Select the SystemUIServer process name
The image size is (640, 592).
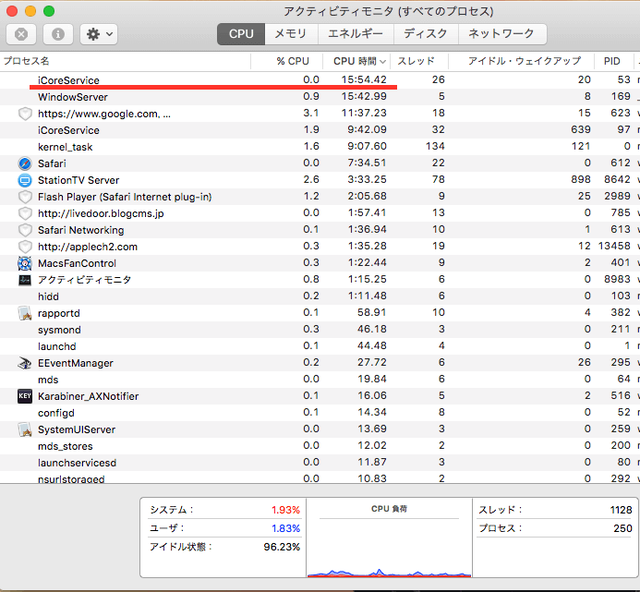(77, 430)
